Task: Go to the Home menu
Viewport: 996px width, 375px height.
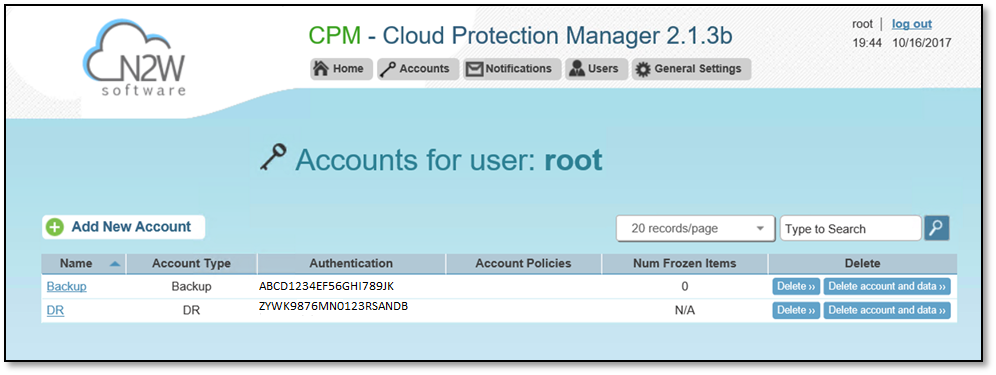Action: coord(341,69)
